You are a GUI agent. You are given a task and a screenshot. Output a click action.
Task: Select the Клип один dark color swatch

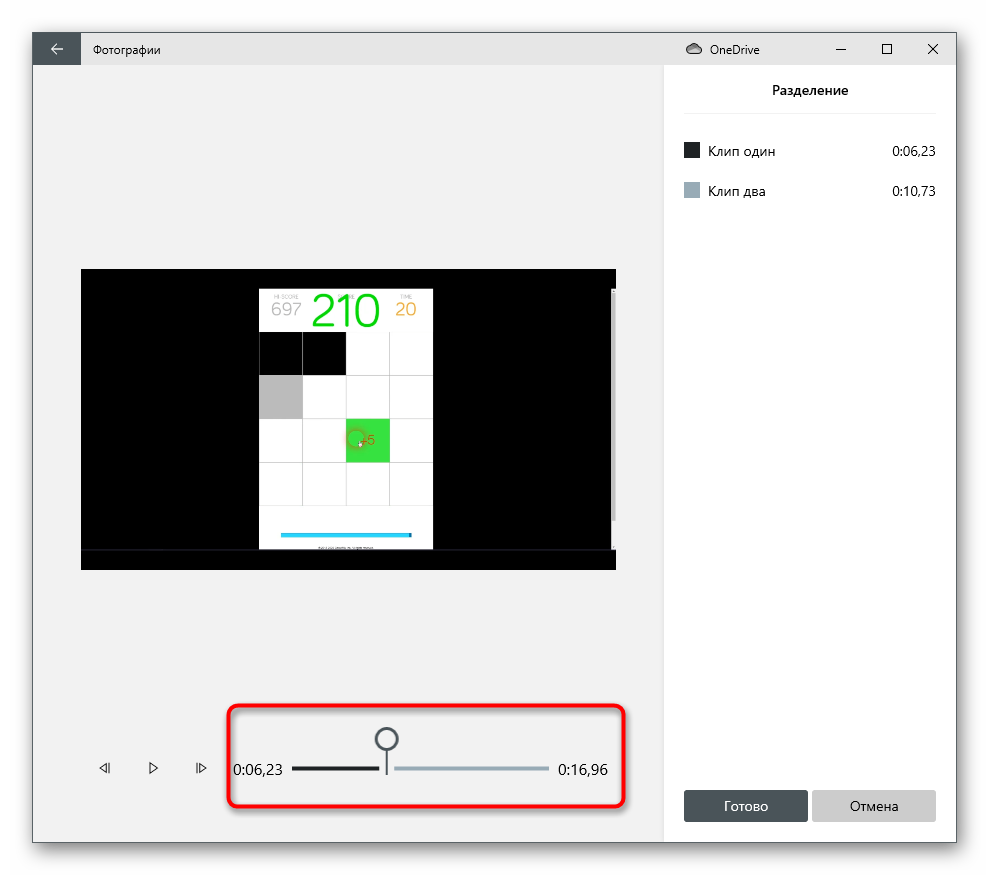coord(692,150)
